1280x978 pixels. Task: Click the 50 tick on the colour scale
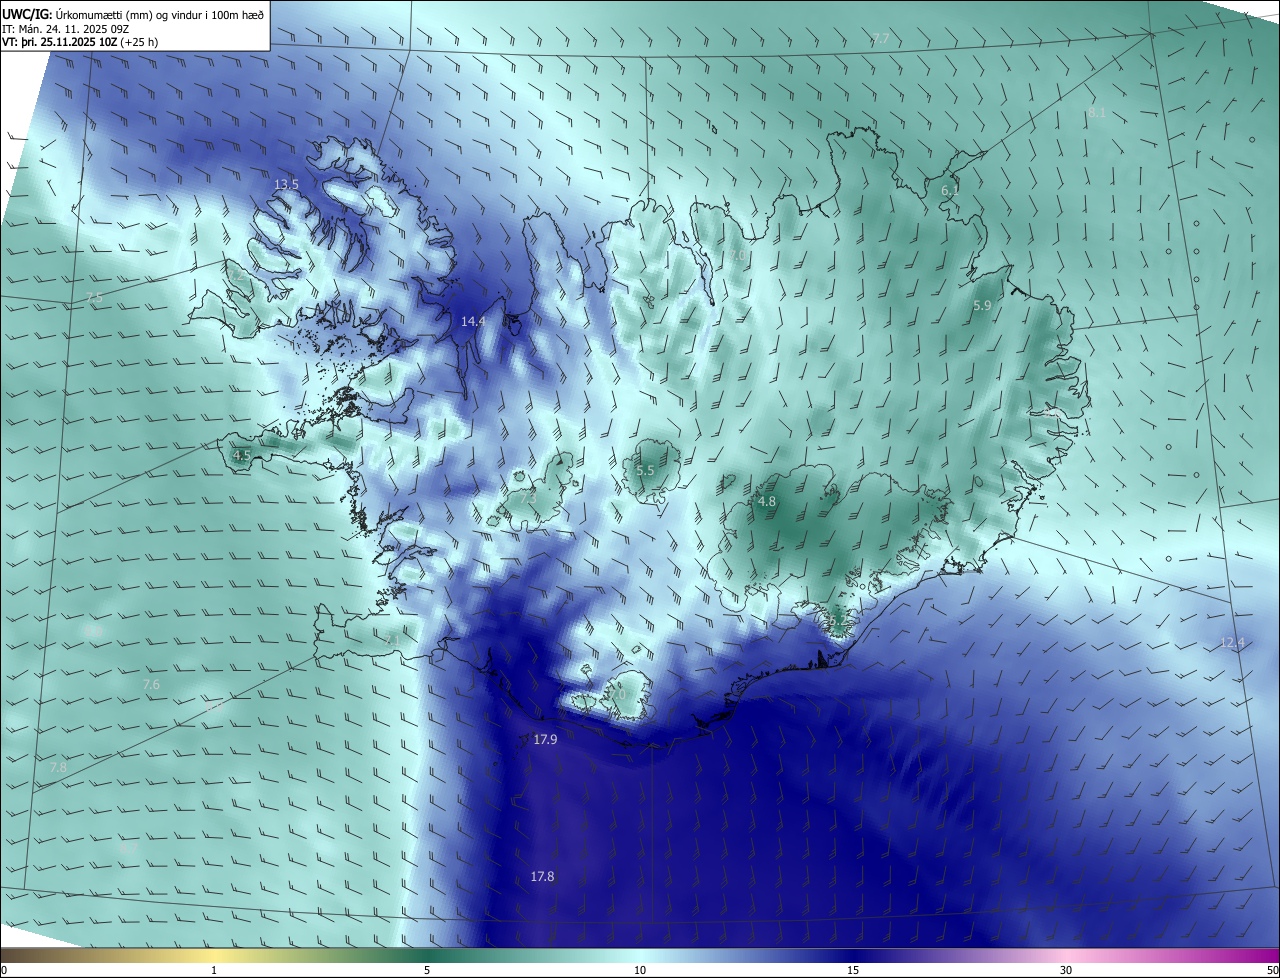click(1272, 971)
